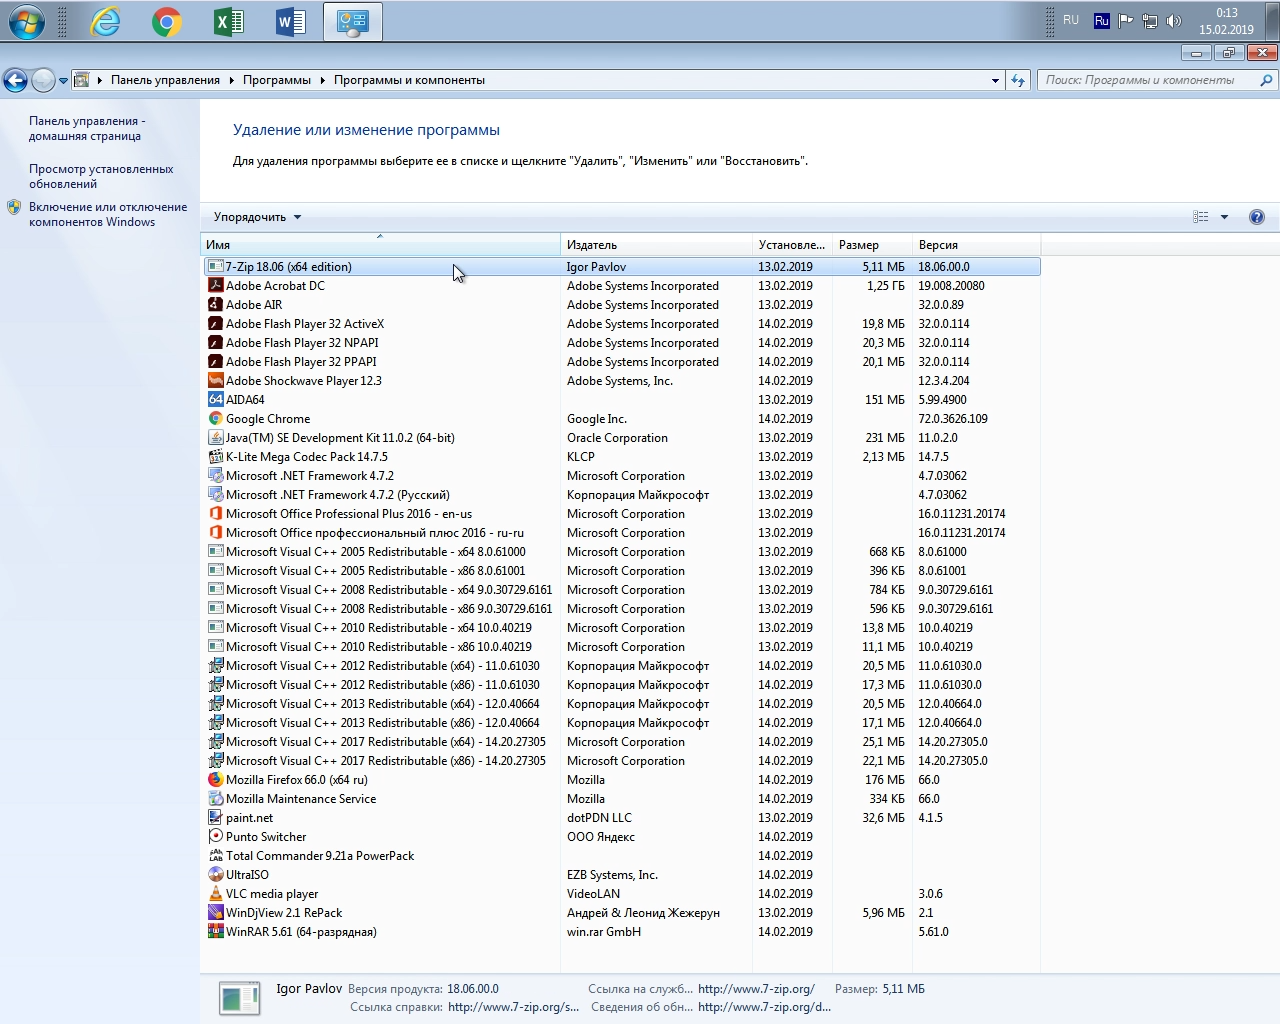Click the Punto Switcher icon
This screenshot has width=1280, height=1024.
click(x=215, y=837)
